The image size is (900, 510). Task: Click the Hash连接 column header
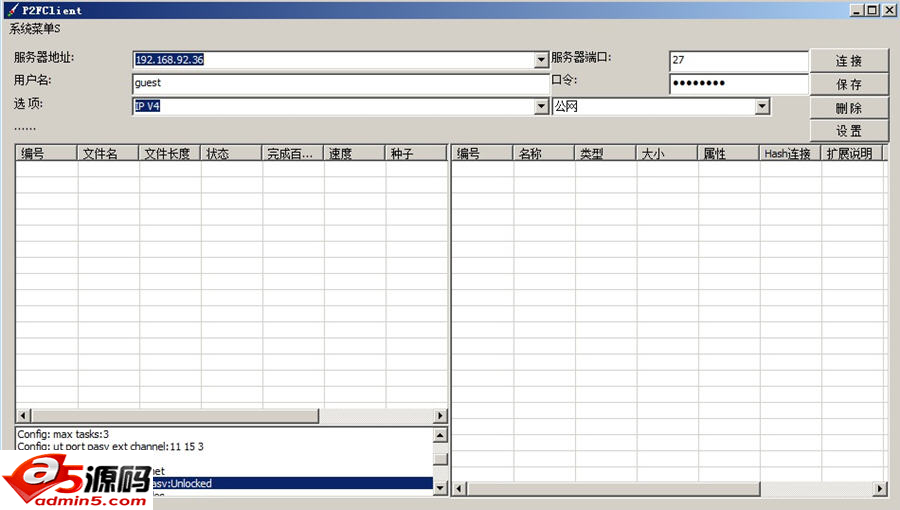point(790,153)
